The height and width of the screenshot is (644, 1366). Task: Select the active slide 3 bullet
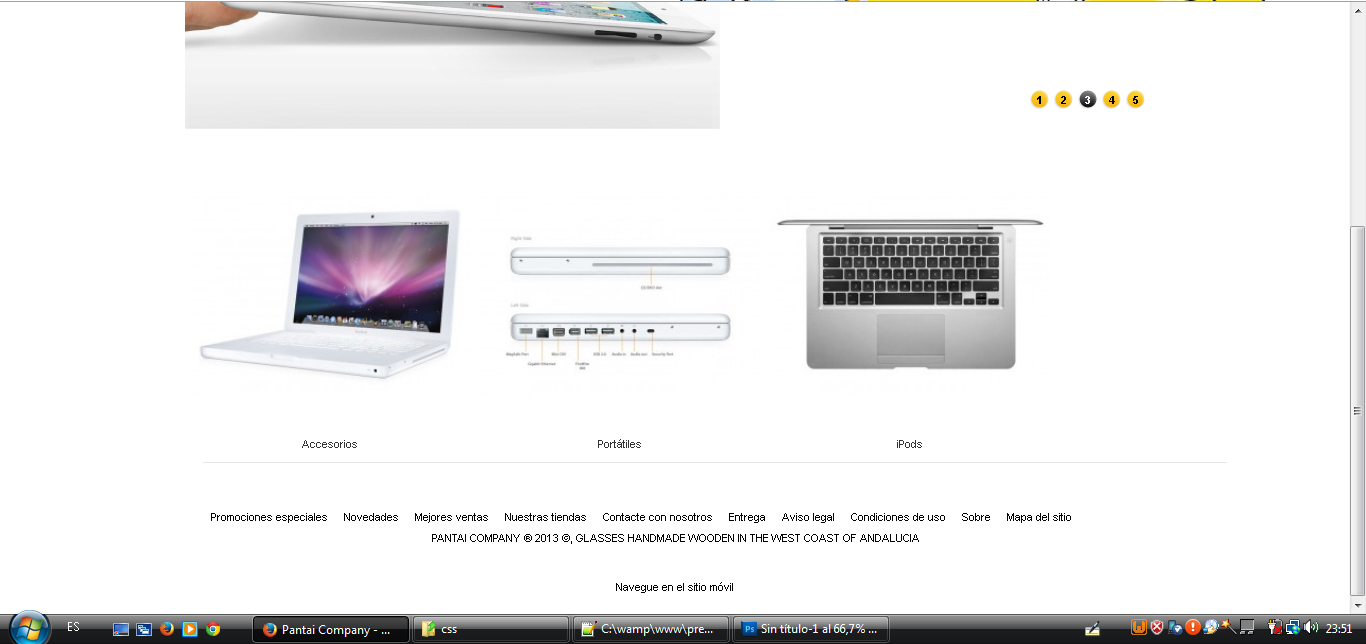1087,100
